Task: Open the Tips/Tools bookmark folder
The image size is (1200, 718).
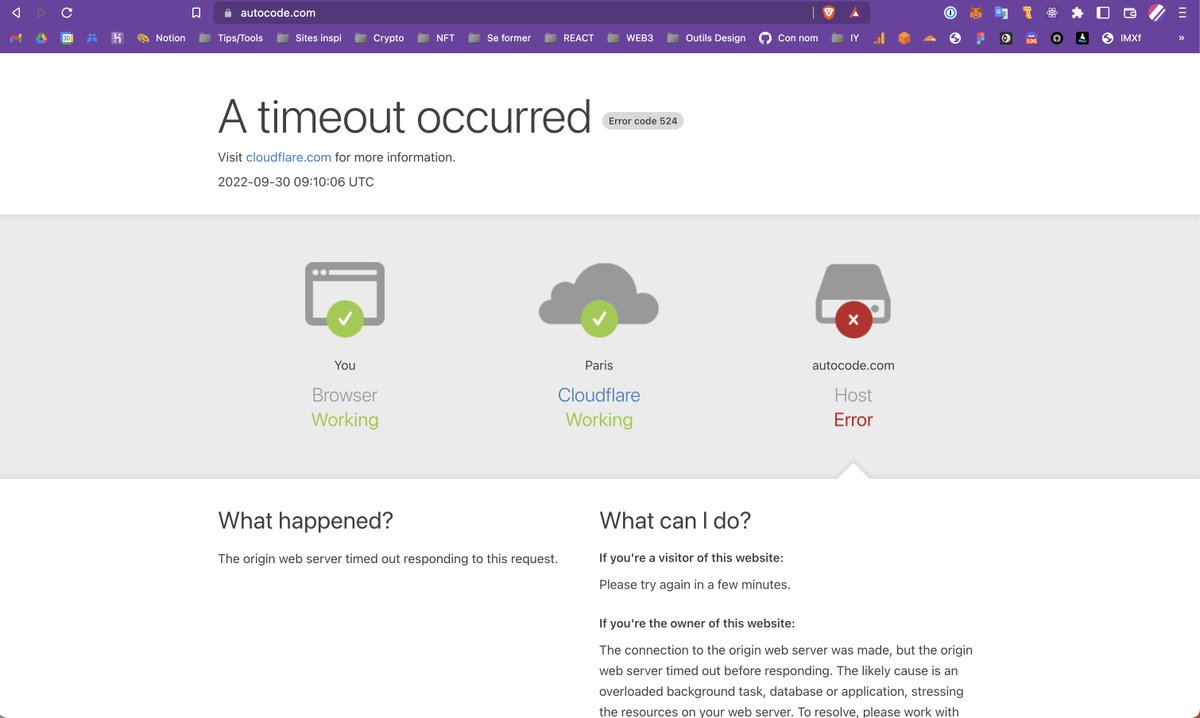Action: [231, 38]
